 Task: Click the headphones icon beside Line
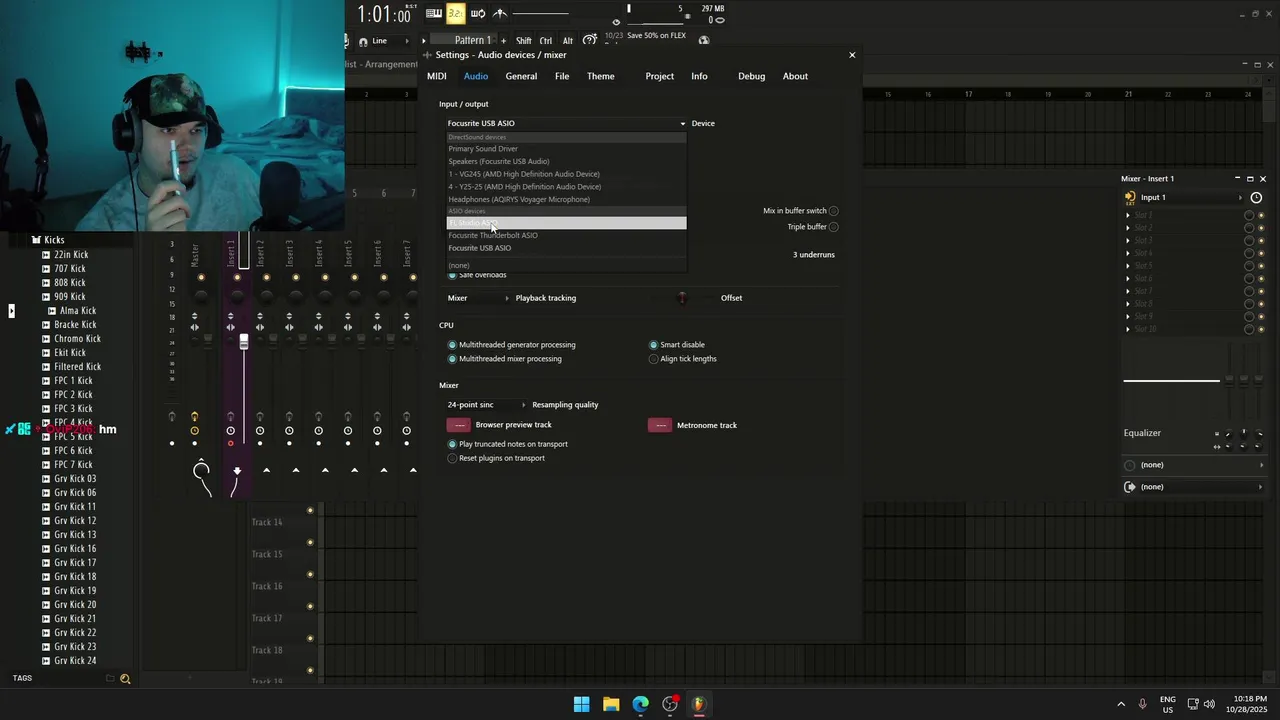pyautogui.click(x=362, y=41)
